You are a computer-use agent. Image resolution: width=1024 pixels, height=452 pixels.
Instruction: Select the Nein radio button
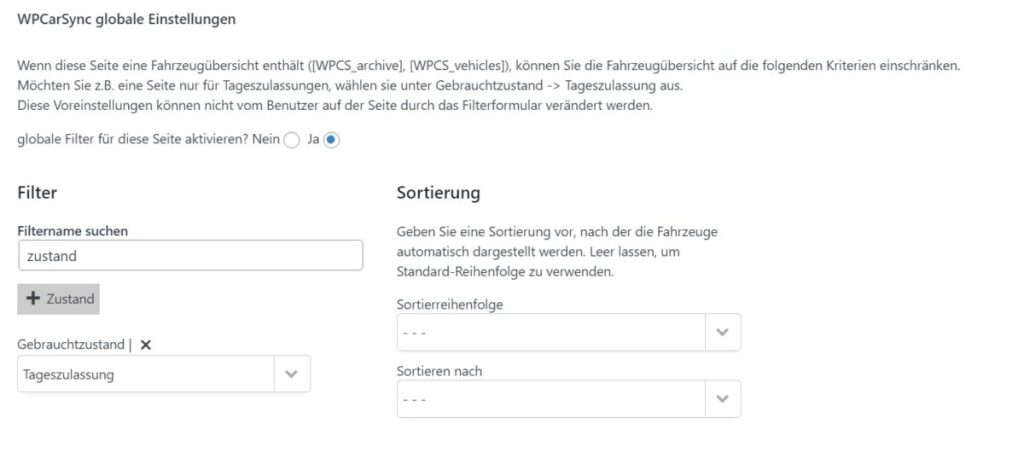[x=291, y=141]
